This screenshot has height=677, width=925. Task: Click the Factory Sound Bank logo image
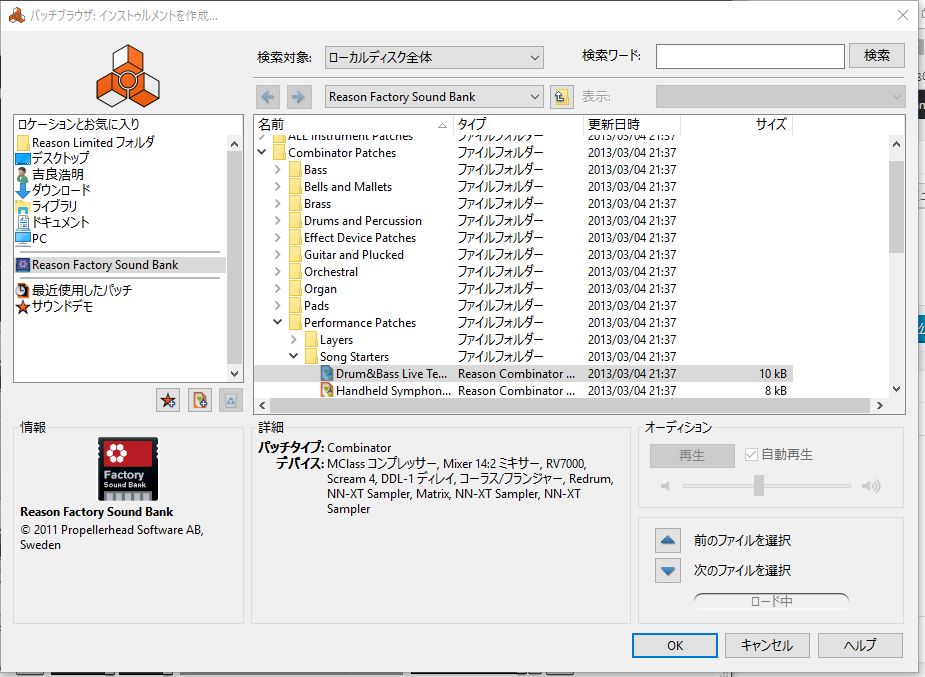coord(128,469)
